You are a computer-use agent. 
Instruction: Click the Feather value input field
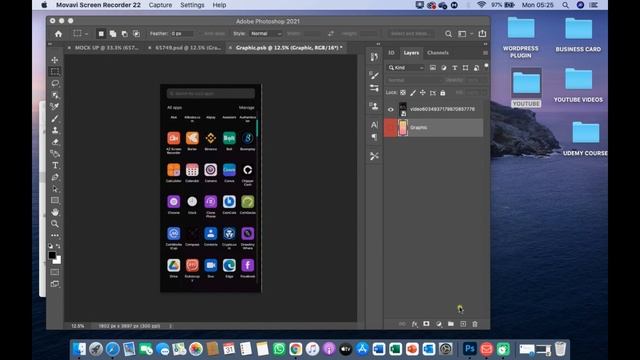click(182, 34)
